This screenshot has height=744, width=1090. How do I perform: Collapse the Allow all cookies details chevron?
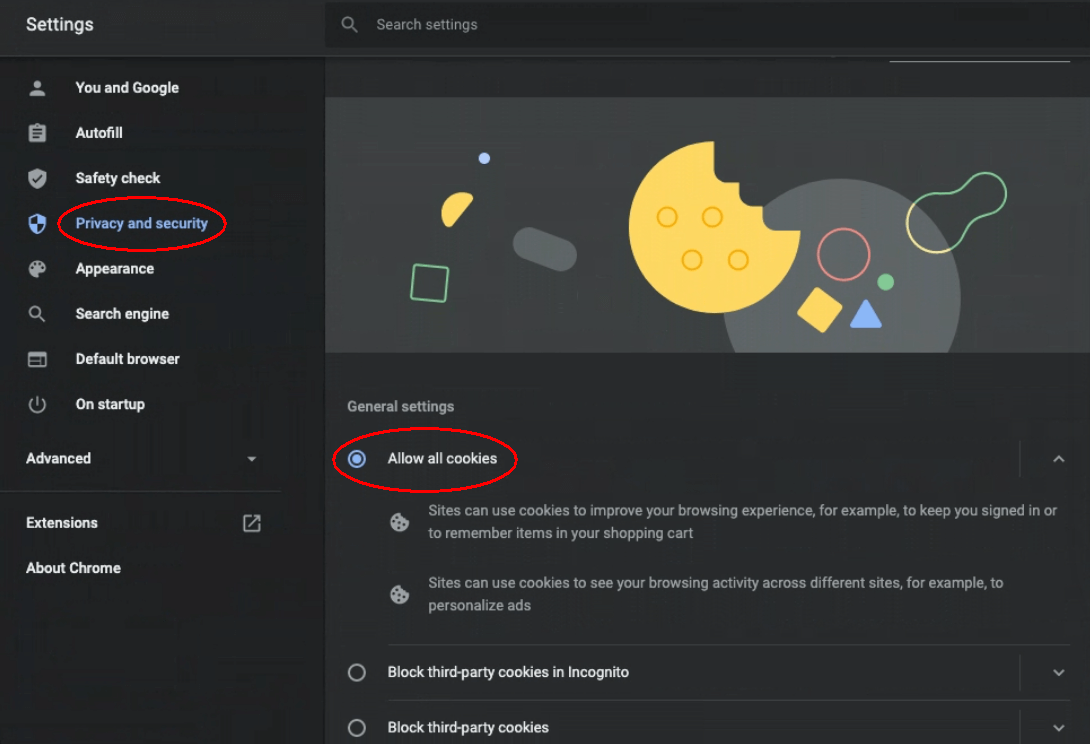pos(1059,459)
